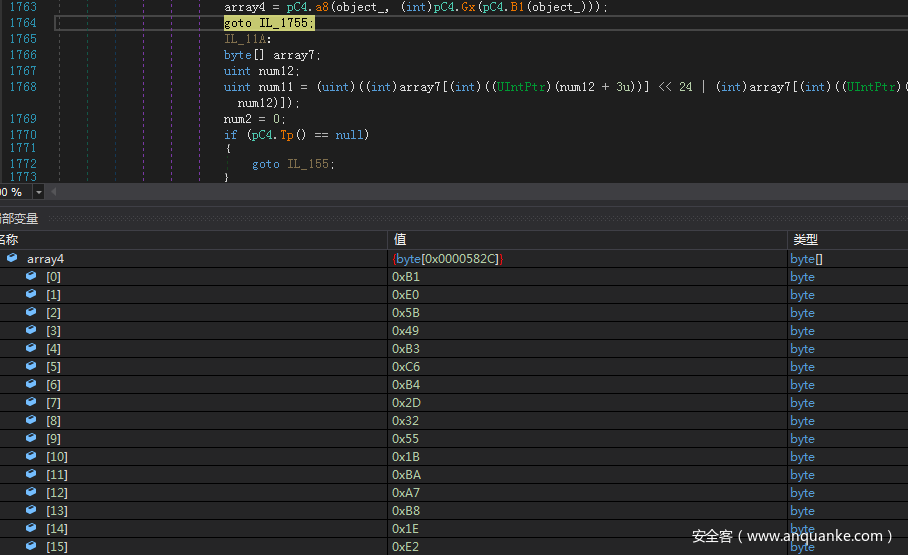The width and height of the screenshot is (908, 555).
Task: Open the editor zoom percentage dropdown
Action: coord(39,192)
